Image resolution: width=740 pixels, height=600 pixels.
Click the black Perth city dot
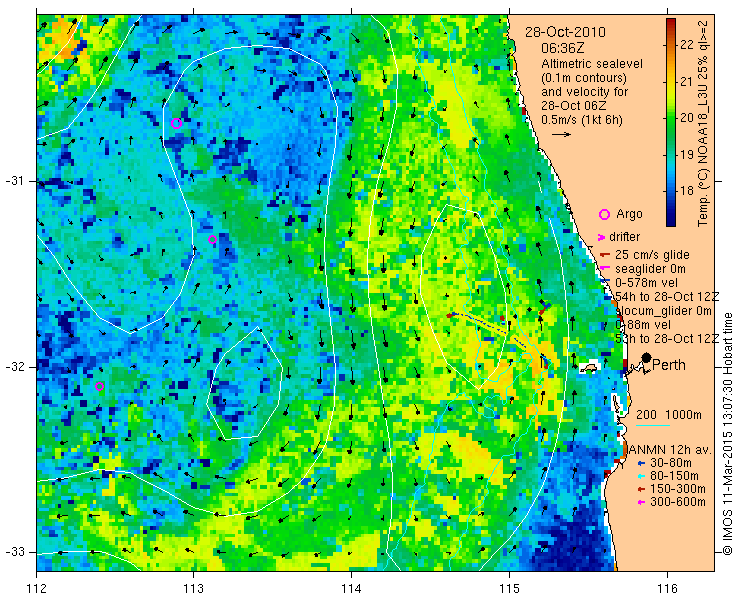coord(647,357)
